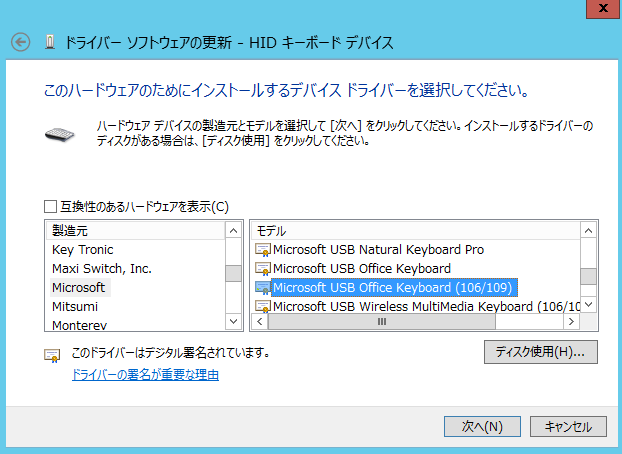Select Microsoft USB Office Keyboard model

point(362,269)
